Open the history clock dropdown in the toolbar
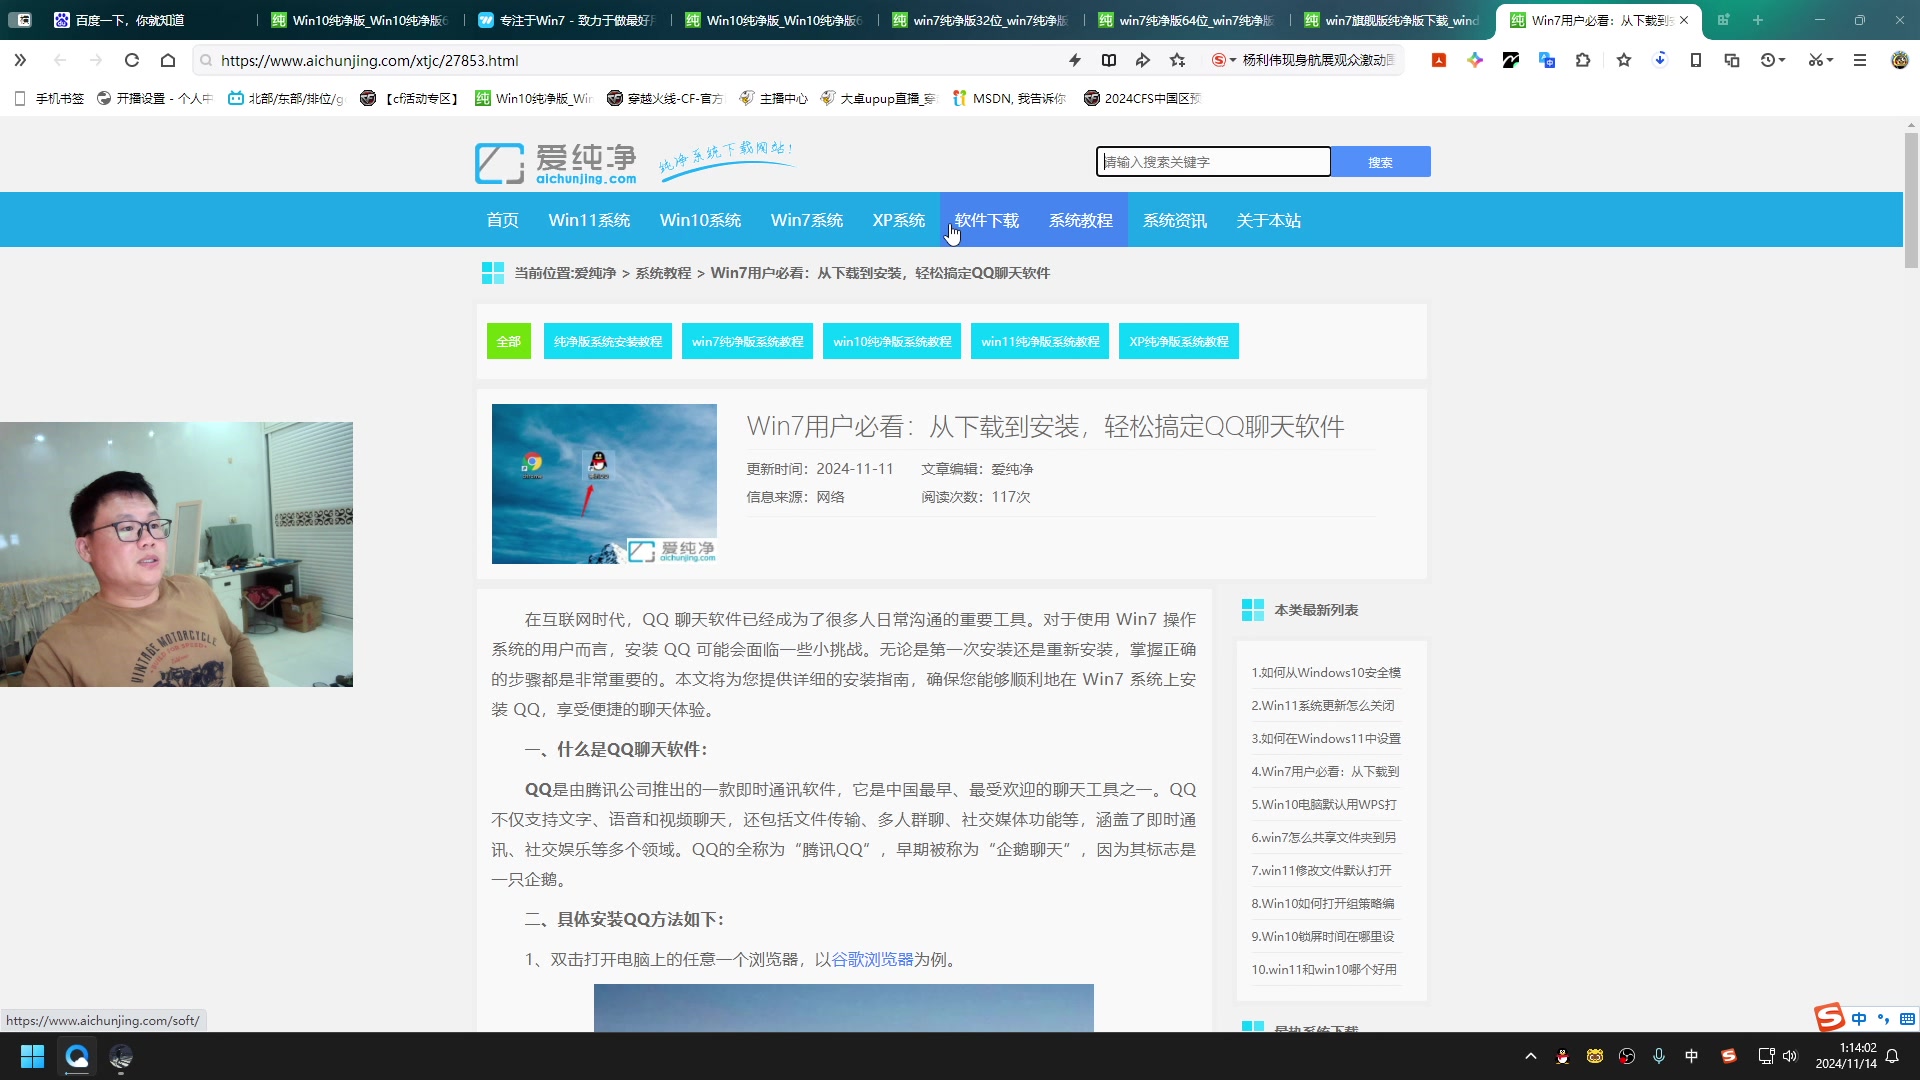Image resolution: width=1920 pixels, height=1080 pixels. click(x=1773, y=60)
